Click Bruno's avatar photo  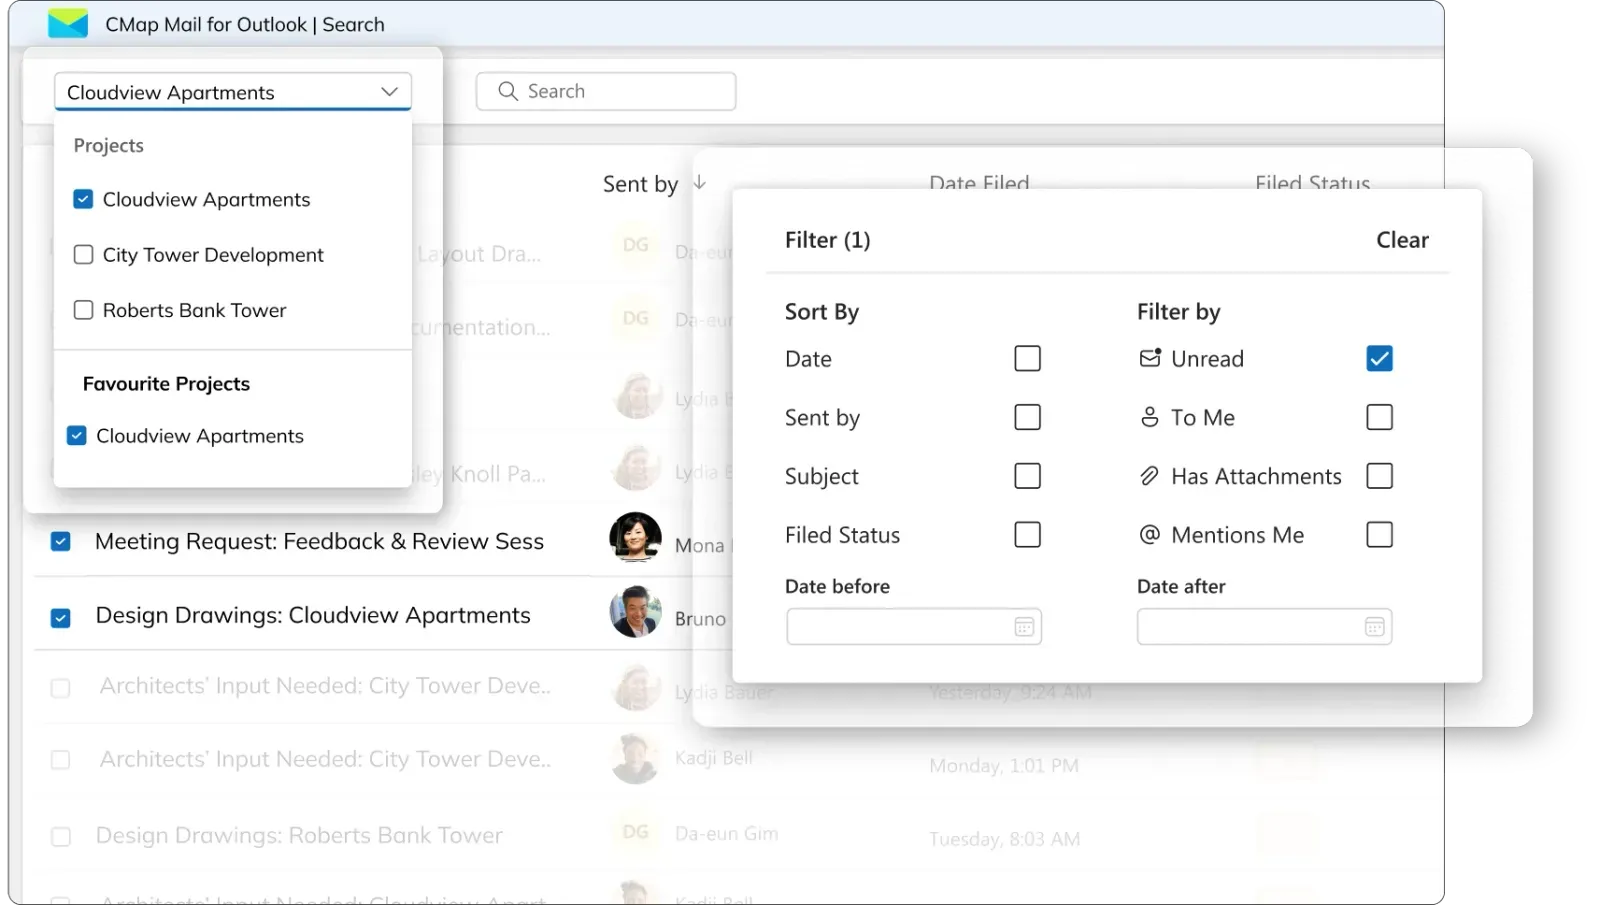coord(635,612)
